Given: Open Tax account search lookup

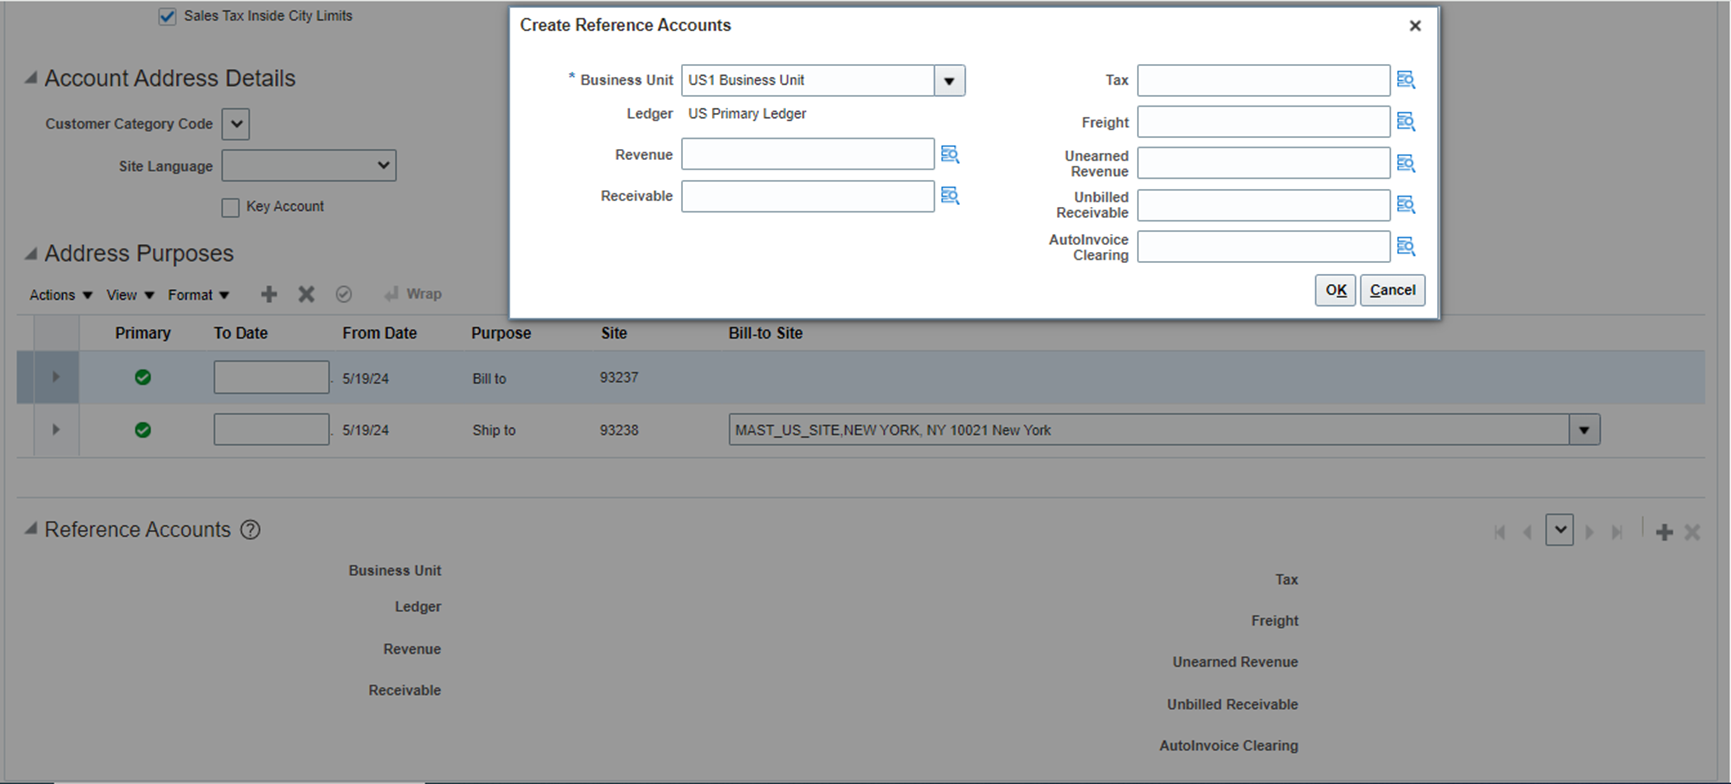Looking at the screenshot, I should click(x=1406, y=80).
